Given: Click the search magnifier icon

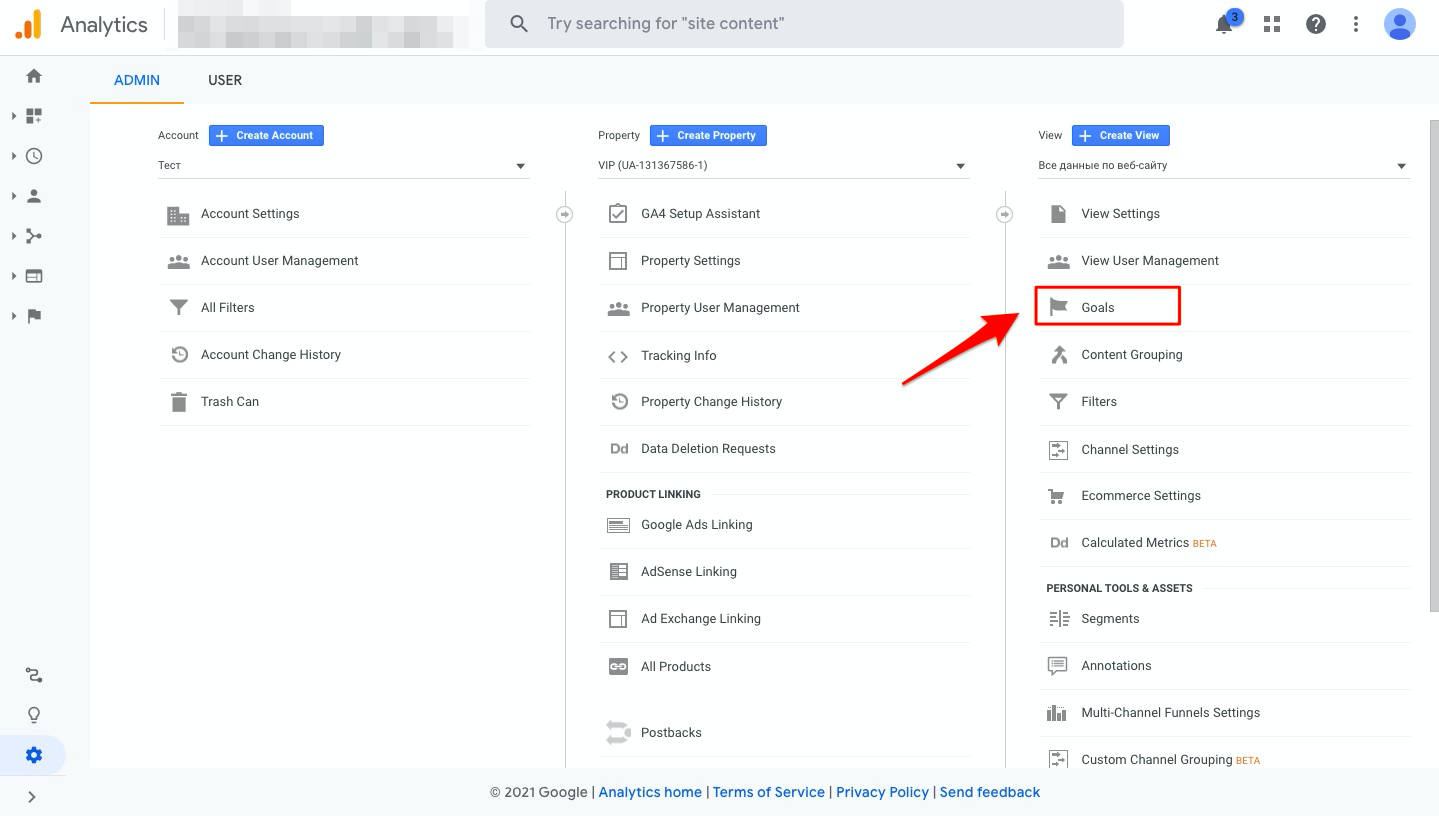Looking at the screenshot, I should click(518, 23).
